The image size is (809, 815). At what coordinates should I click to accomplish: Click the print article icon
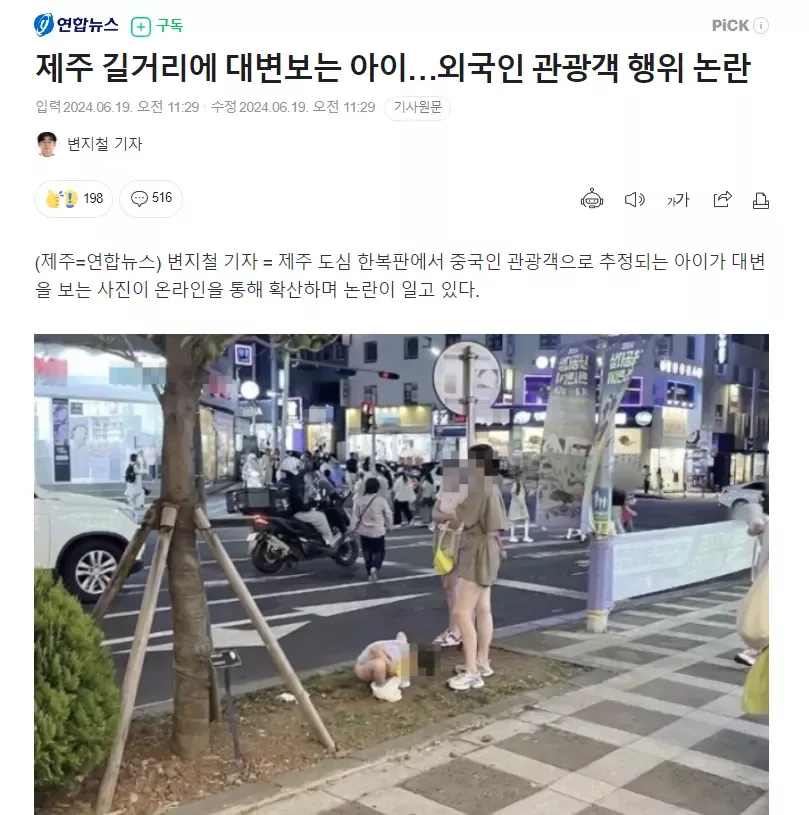(x=761, y=200)
